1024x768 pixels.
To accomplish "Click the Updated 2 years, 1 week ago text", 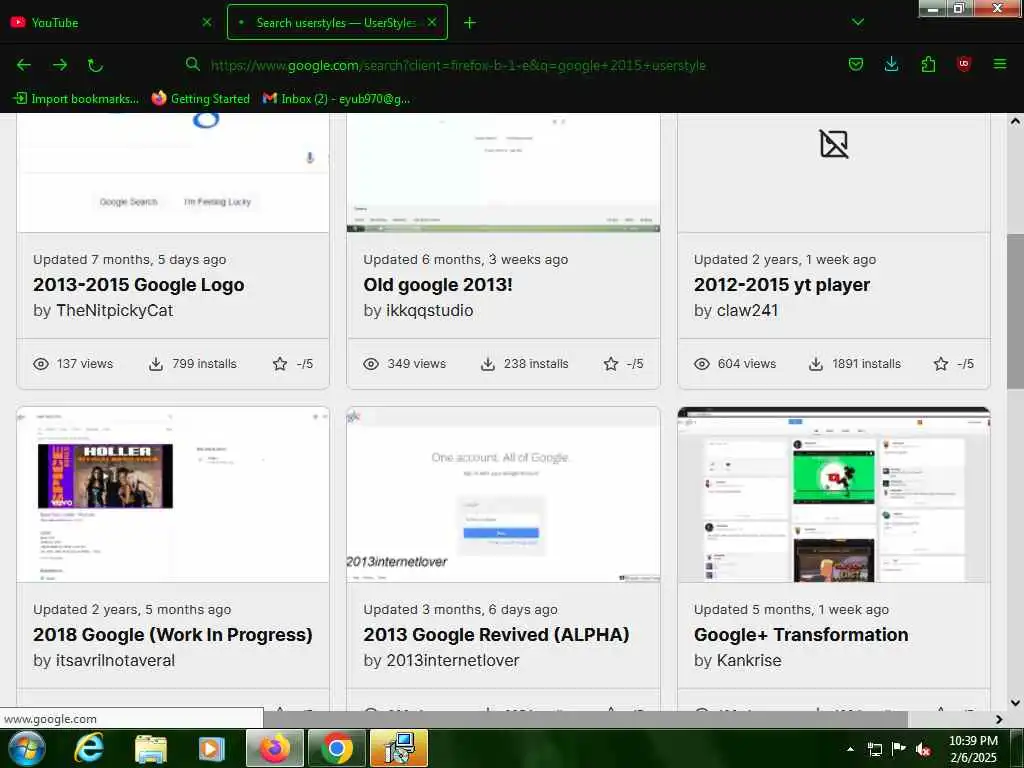I will click(x=785, y=259).
